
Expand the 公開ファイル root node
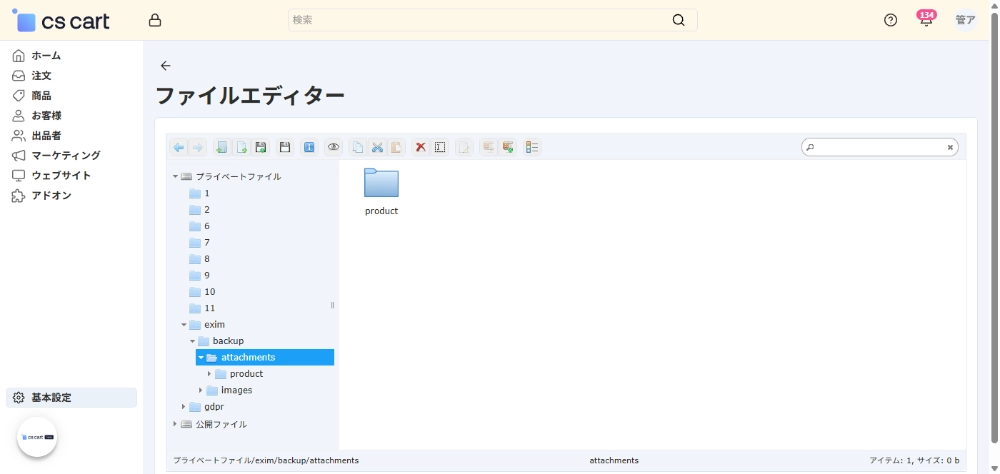click(175, 424)
